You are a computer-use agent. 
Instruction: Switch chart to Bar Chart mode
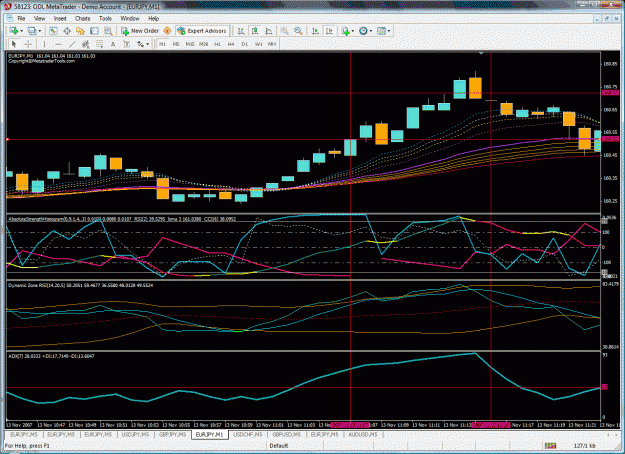coord(241,31)
